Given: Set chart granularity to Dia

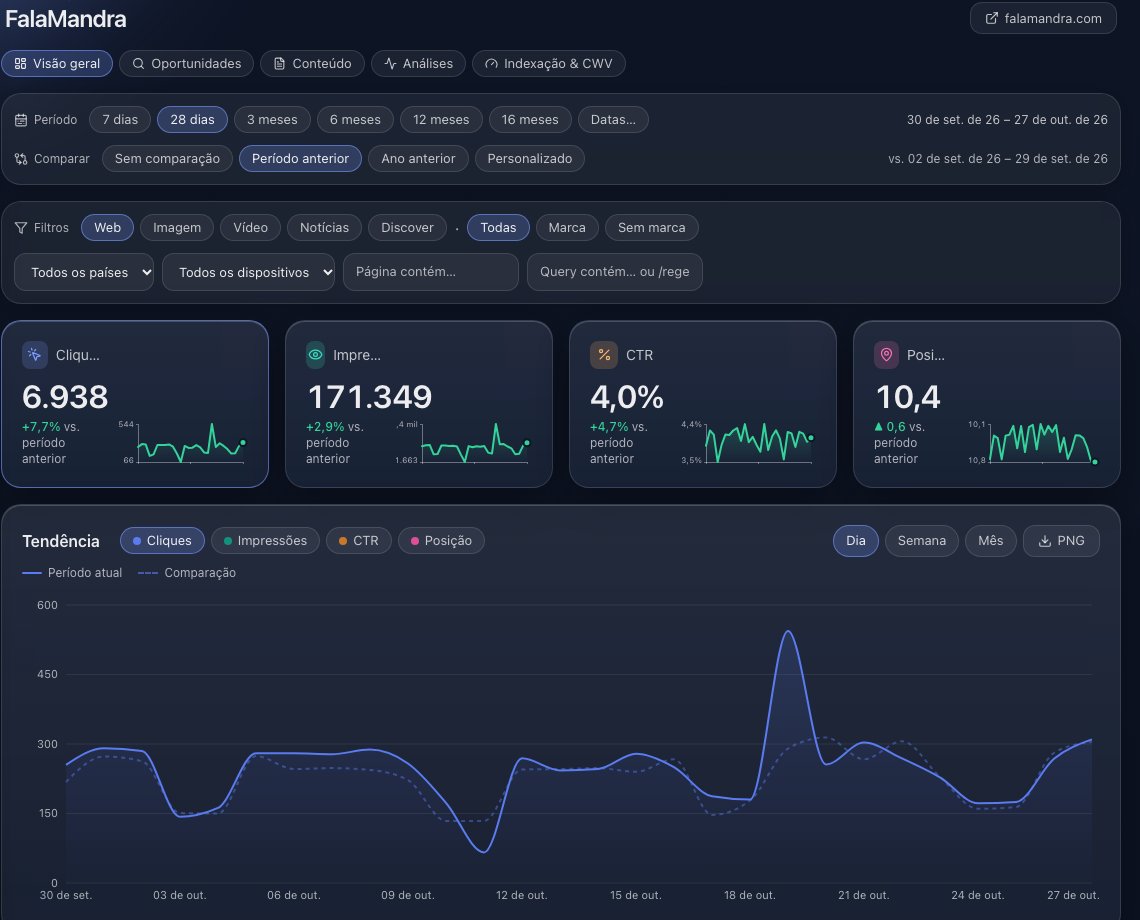Looking at the screenshot, I should [x=856, y=540].
